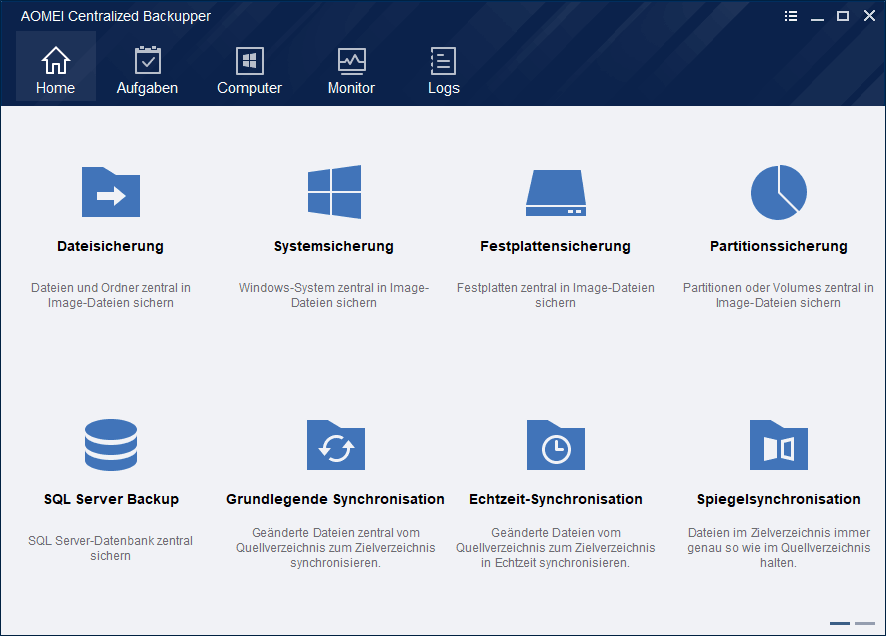Open the list menu icon in title bar
This screenshot has width=886, height=636.
[791, 16]
